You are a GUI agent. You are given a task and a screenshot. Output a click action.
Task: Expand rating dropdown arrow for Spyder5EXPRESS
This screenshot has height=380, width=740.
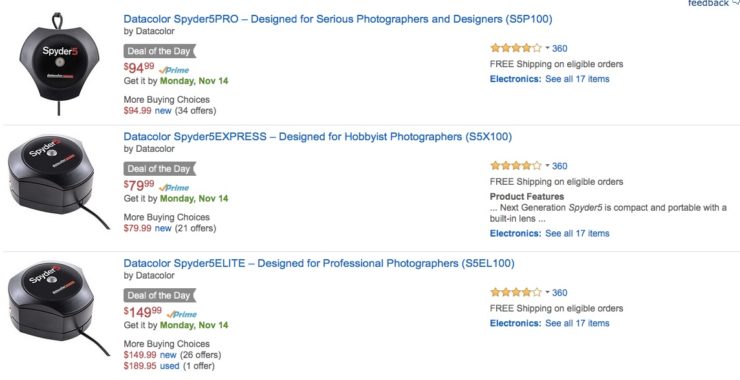[x=547, y=166]
